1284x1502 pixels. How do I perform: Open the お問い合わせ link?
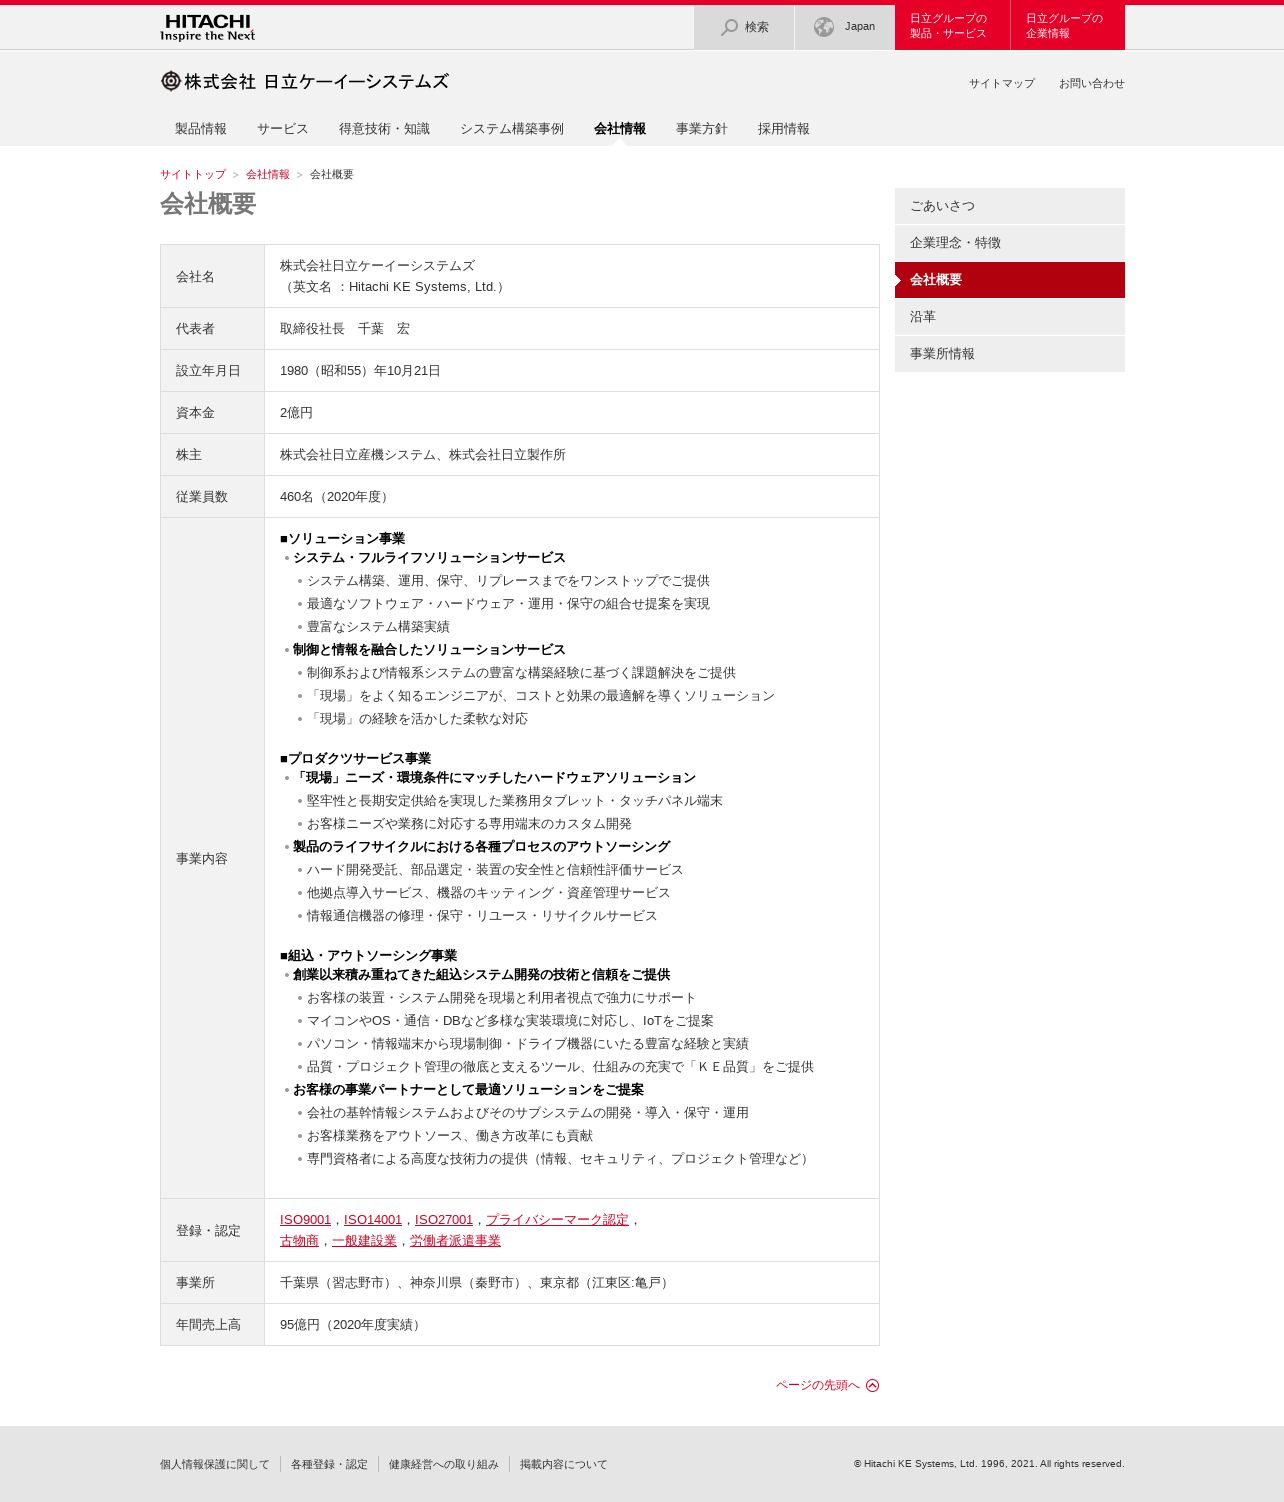pyautogui.click(x=1092, y=83)
